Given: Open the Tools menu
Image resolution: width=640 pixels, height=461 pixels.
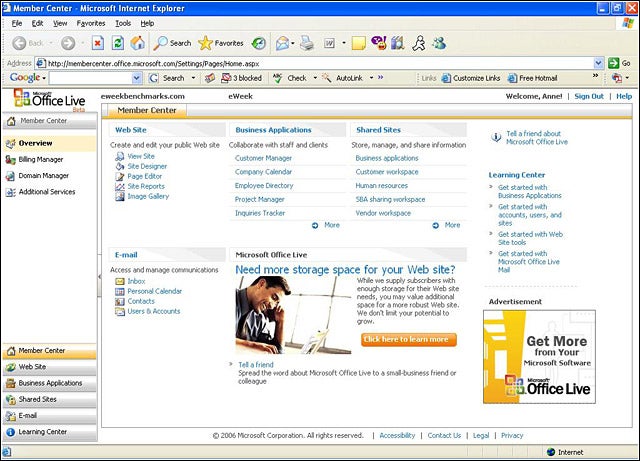Looking at the screenshot, I should tap(123, 23).
